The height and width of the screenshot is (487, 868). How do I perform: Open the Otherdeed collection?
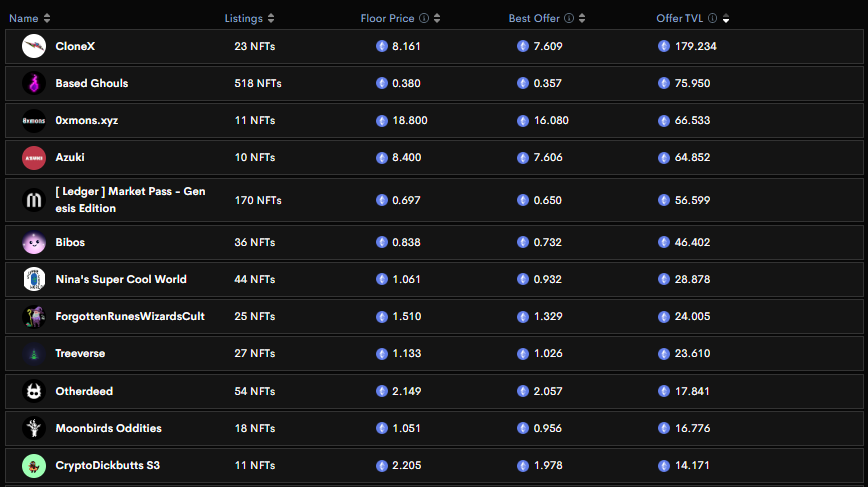84,391
